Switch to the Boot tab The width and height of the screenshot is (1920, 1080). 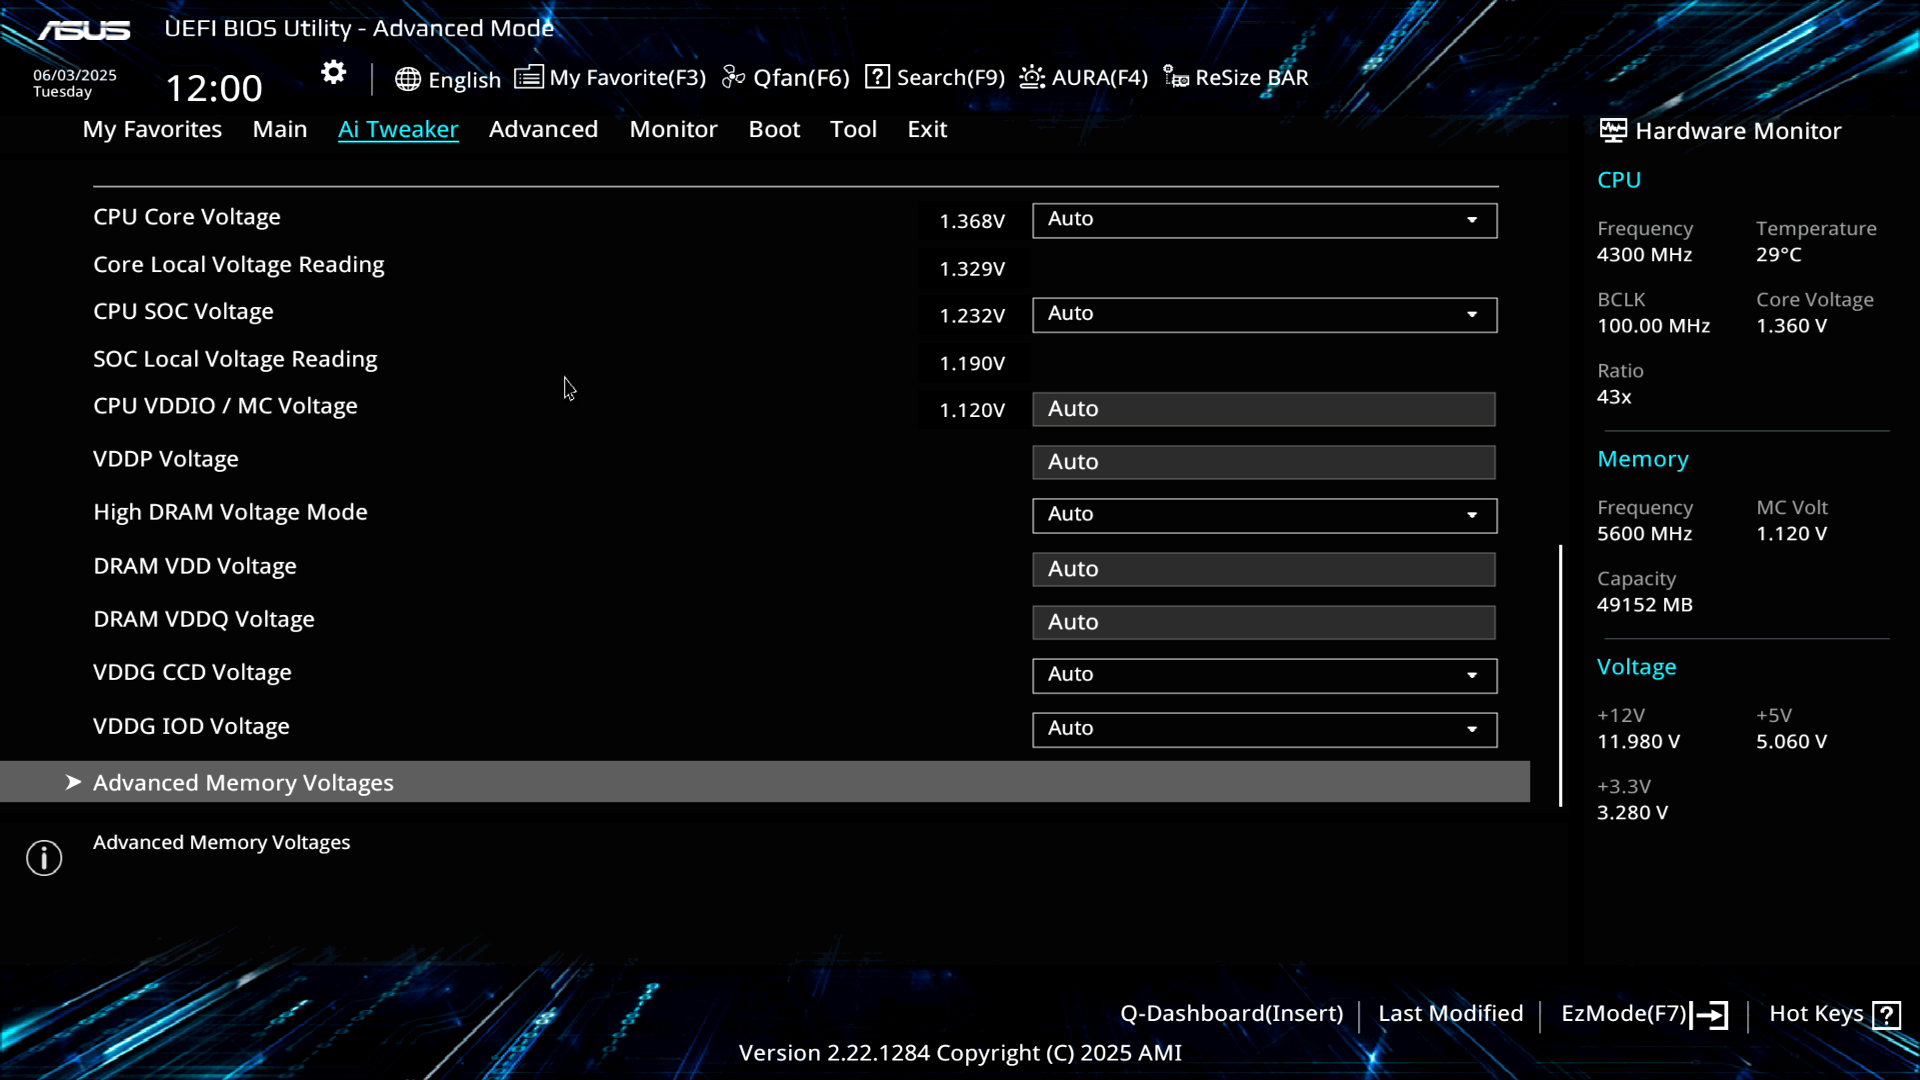pos(774,129)
